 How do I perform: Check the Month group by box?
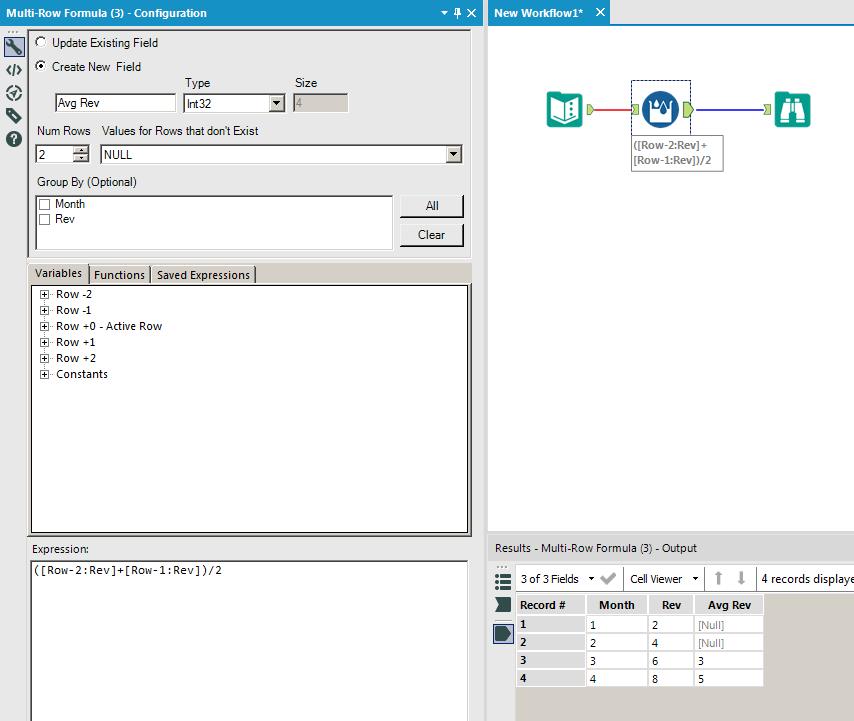(45, 204)
